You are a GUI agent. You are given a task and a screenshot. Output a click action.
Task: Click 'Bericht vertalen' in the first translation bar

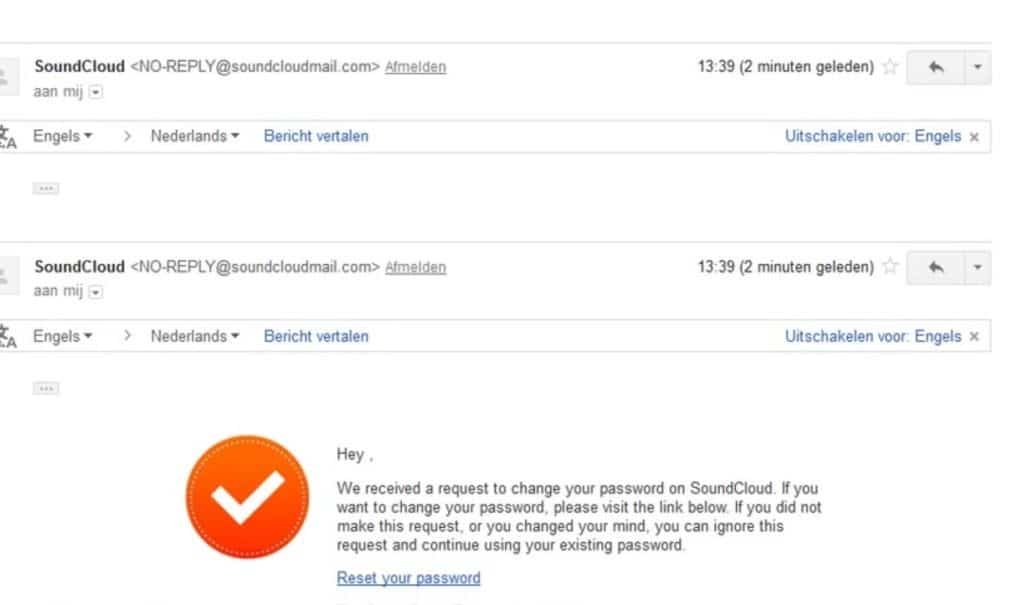click(x=316, y=136)
